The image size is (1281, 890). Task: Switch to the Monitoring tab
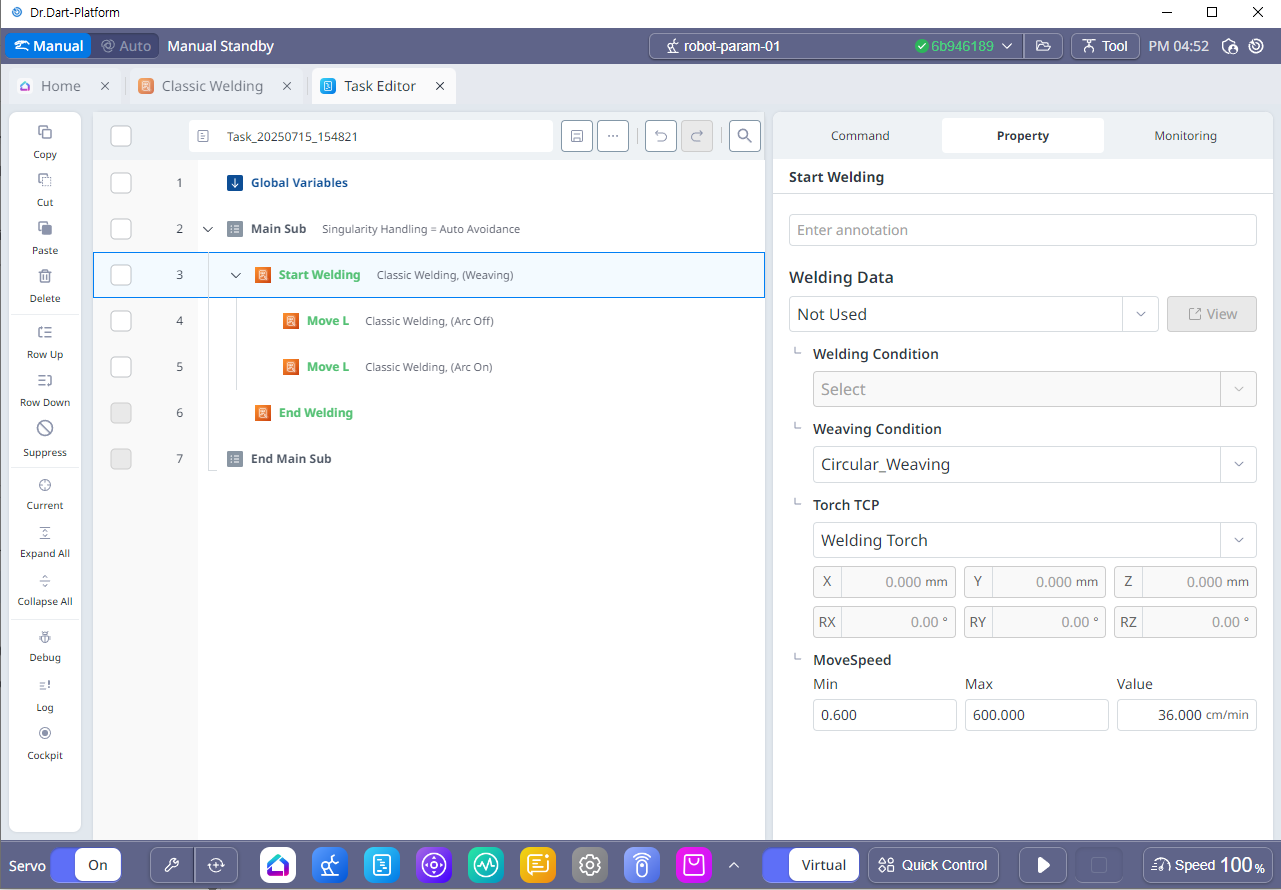coord(1185,136)
